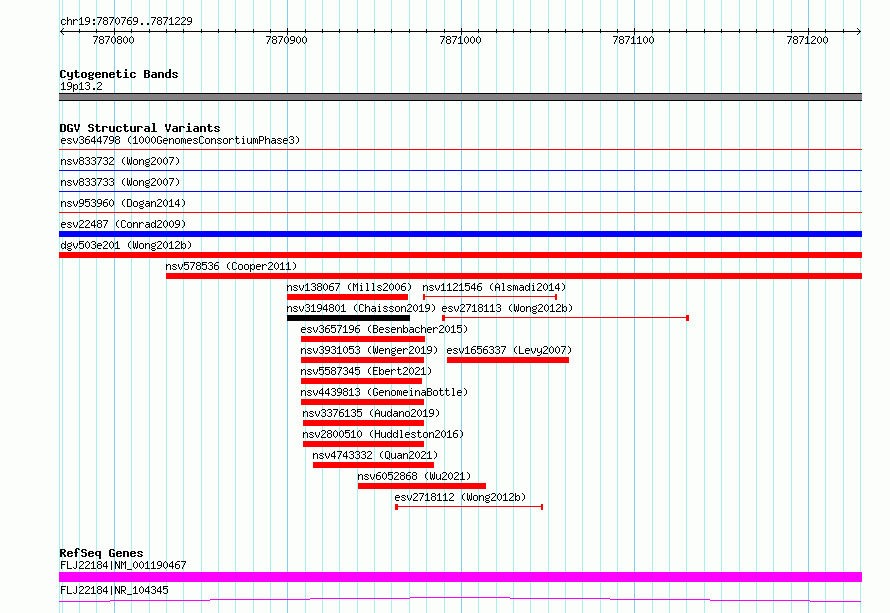Image resolution: width=890 pixels, height=613 pixels.
Task: Click the black nsv3194801 variant bar
Action: (349, 318)
